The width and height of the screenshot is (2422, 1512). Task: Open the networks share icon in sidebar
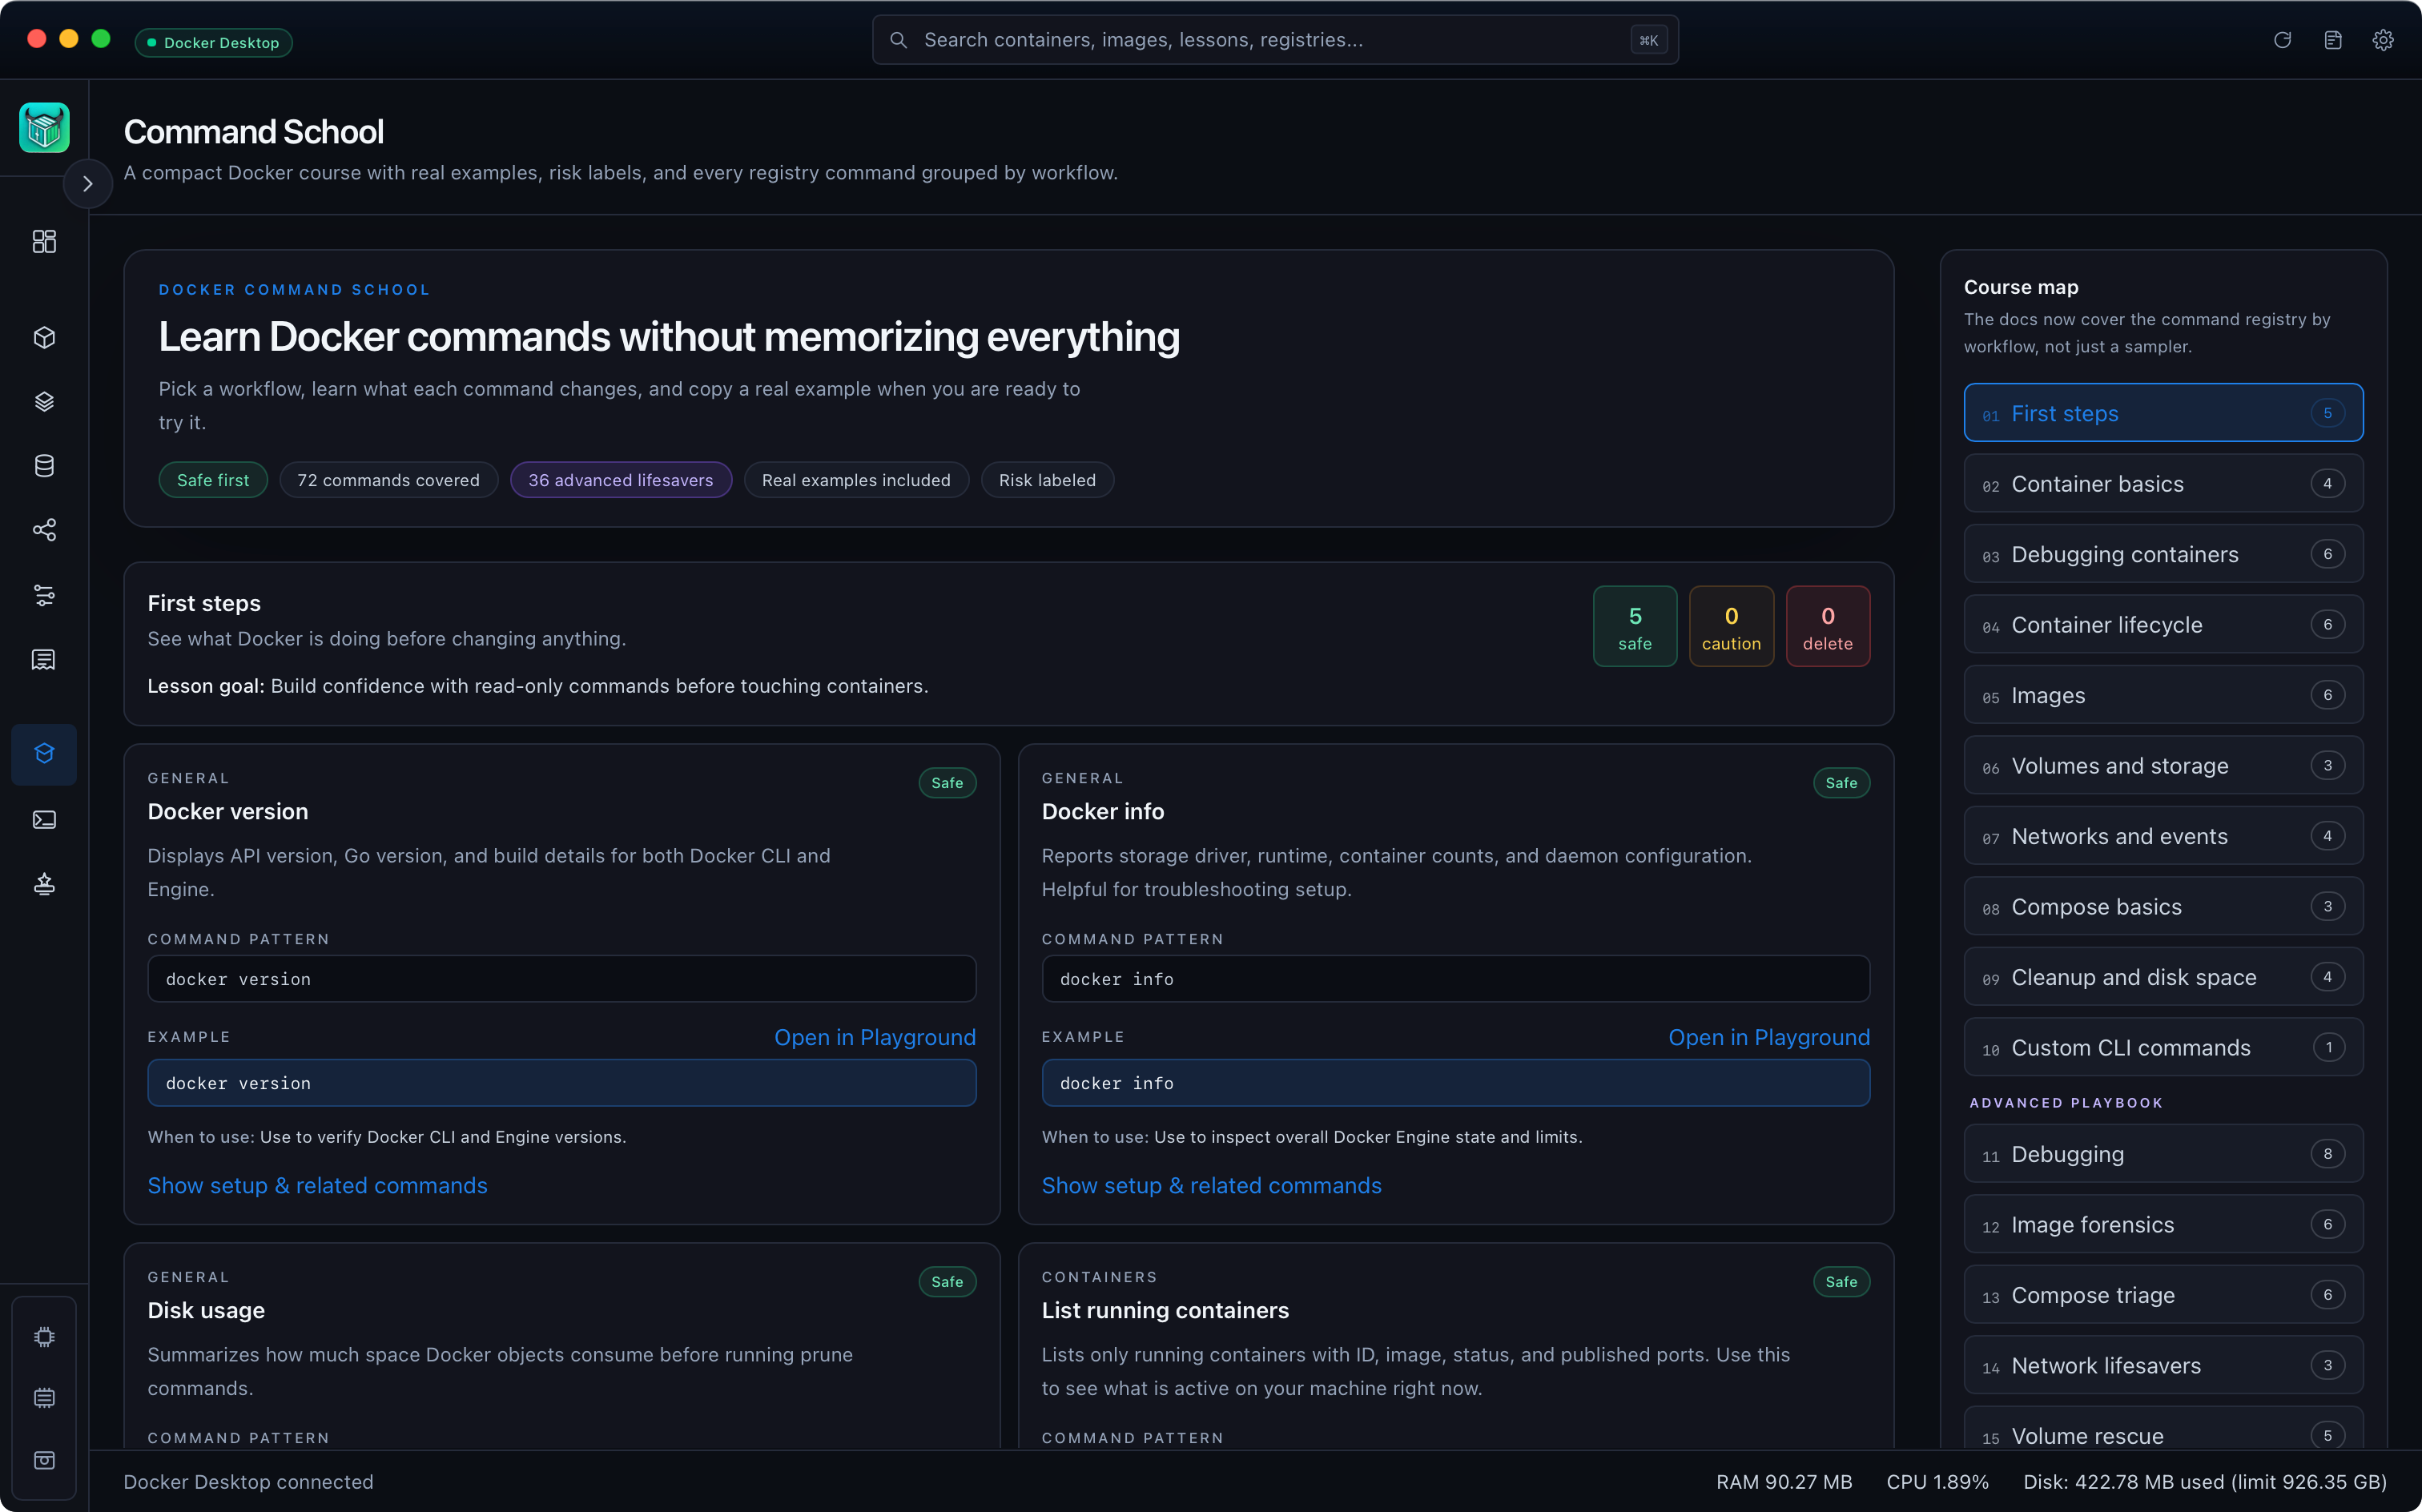44,529
